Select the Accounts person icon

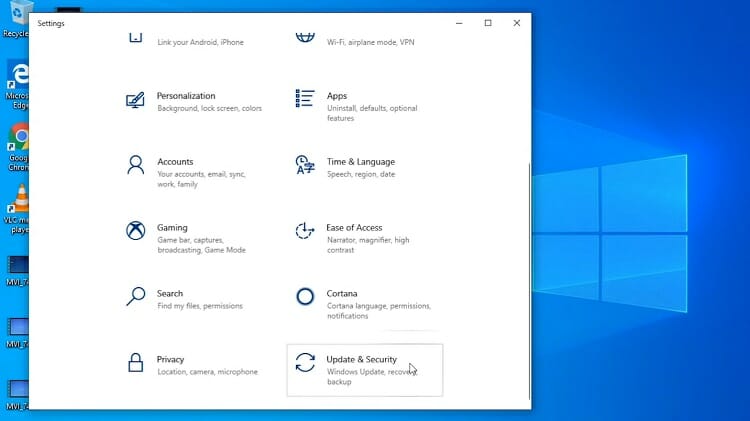[x=135, y=165]
